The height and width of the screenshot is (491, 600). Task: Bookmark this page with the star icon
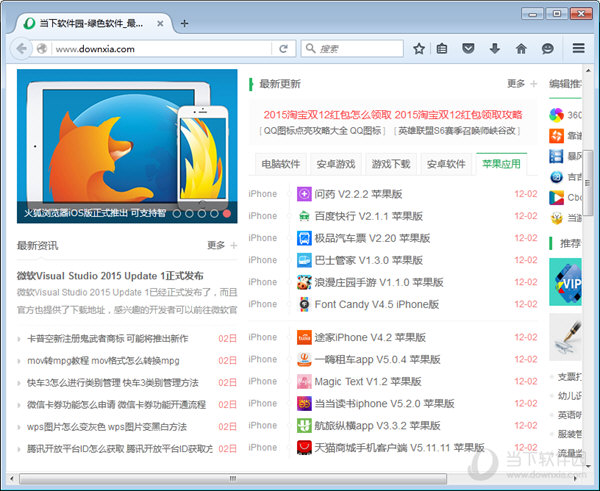[x=419, y=48]
